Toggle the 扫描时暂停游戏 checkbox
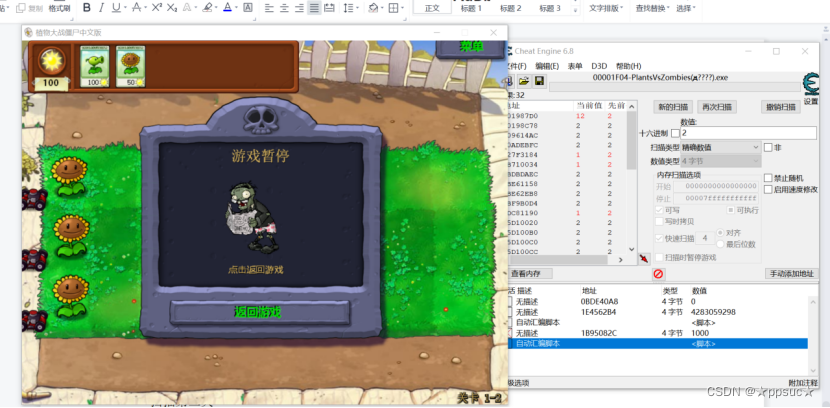Viewport: 830px width, 408px height. (x=659, y=257)
